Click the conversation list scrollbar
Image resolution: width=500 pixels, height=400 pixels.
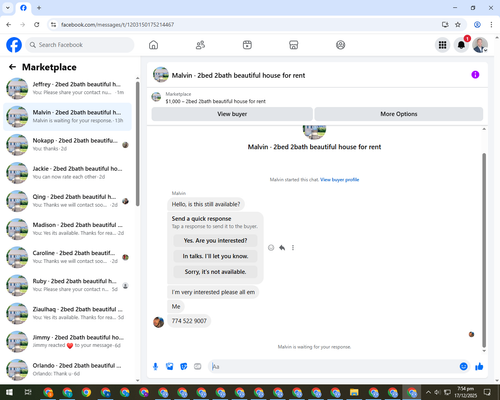pos(137,143)
